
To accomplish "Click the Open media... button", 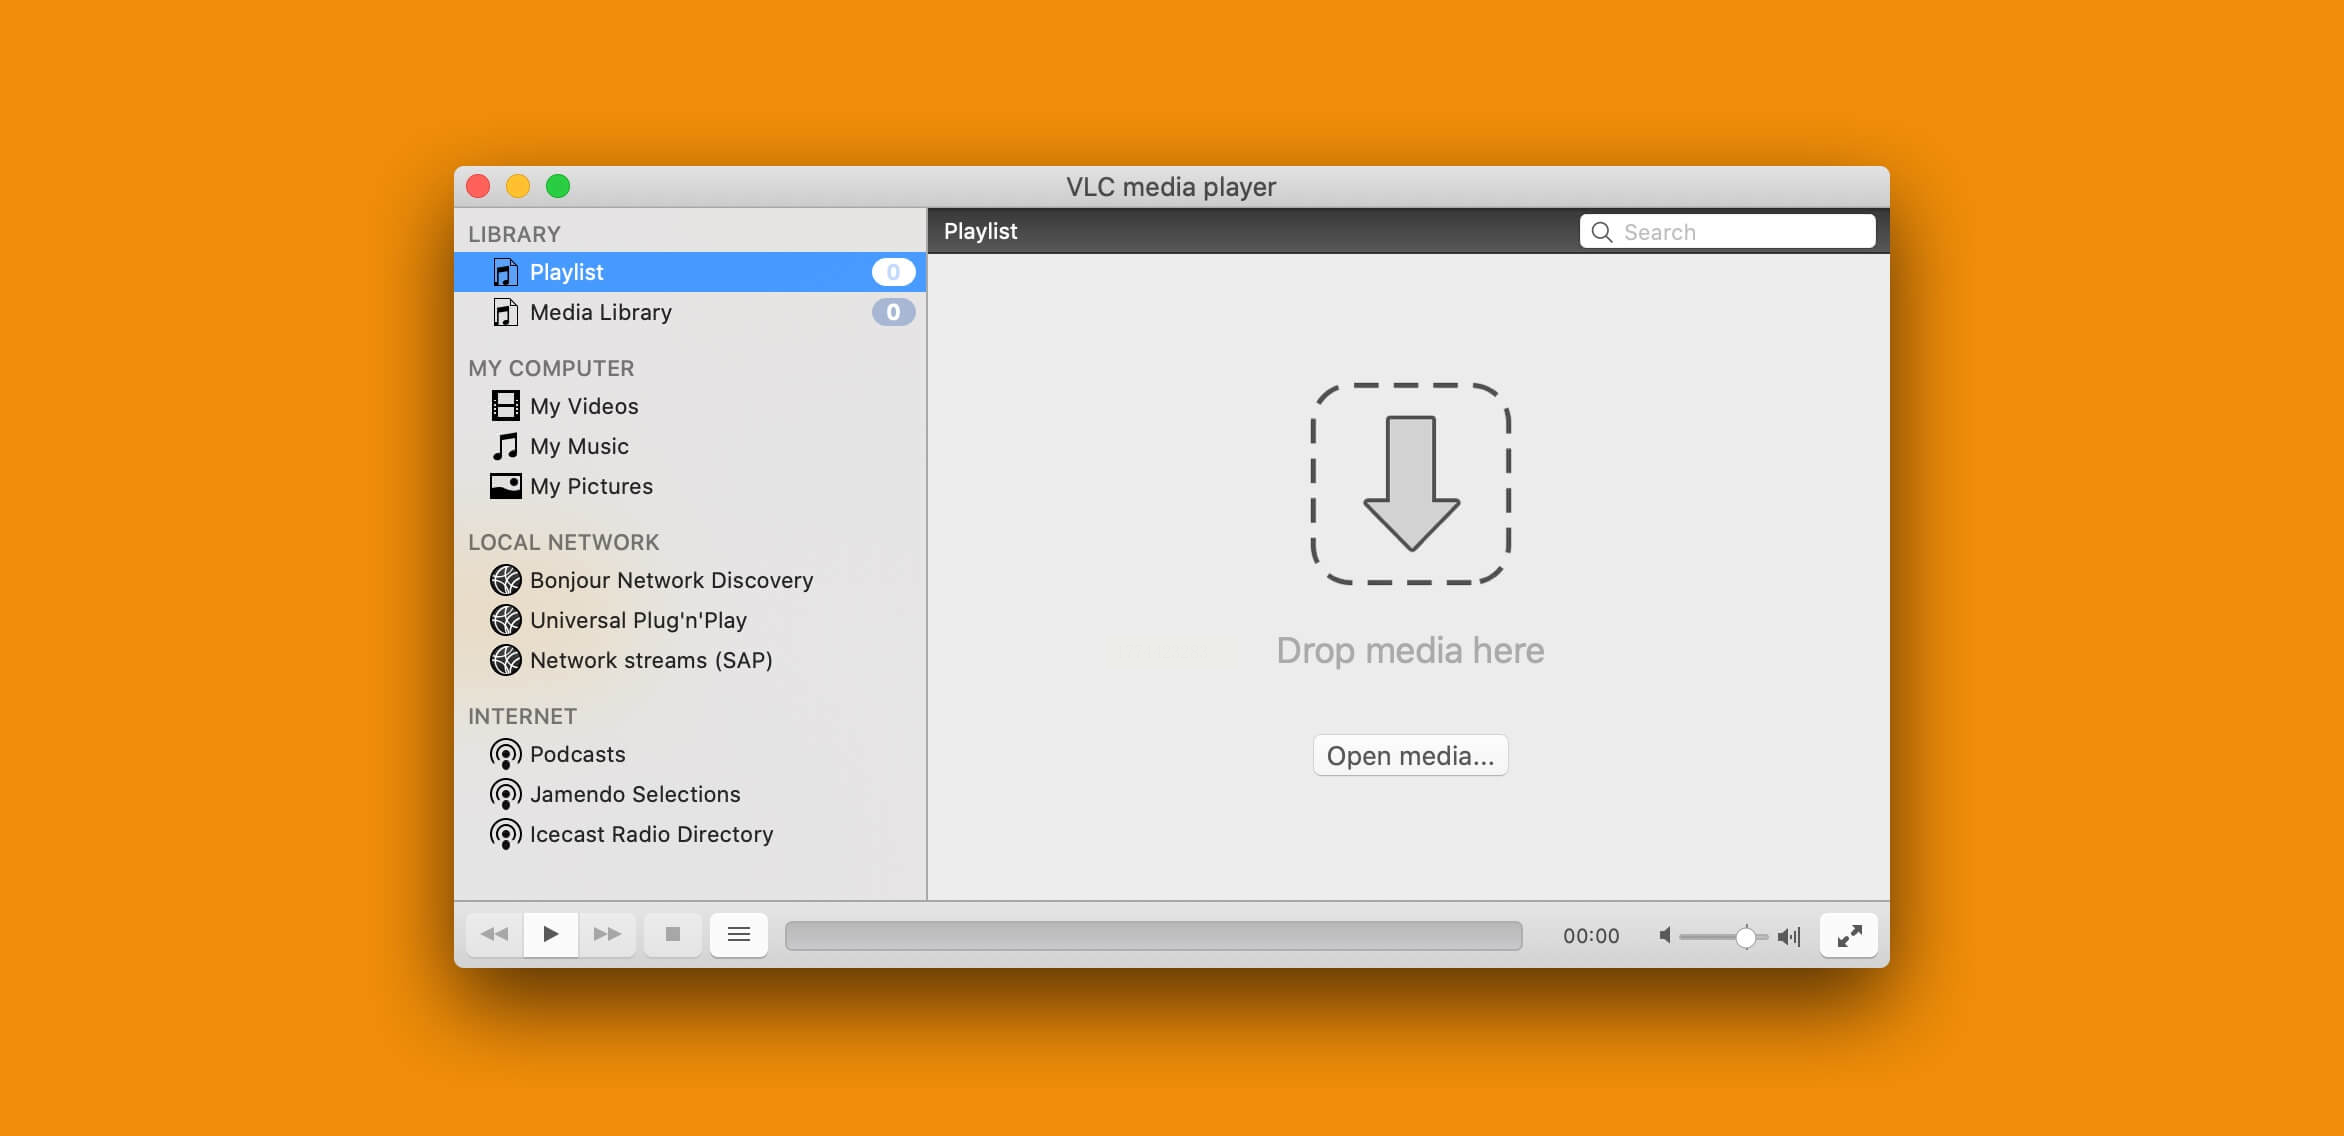I will coord(1410,756).
